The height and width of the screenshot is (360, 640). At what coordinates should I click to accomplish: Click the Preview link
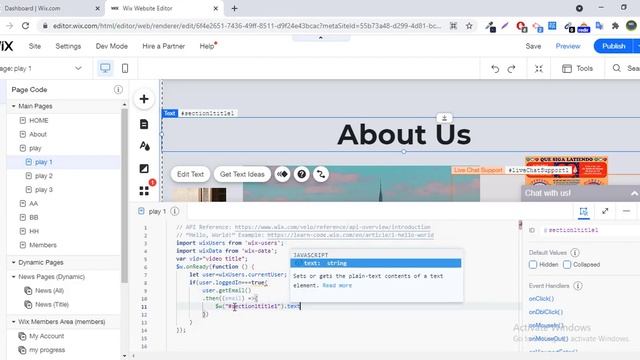point(568,46)
